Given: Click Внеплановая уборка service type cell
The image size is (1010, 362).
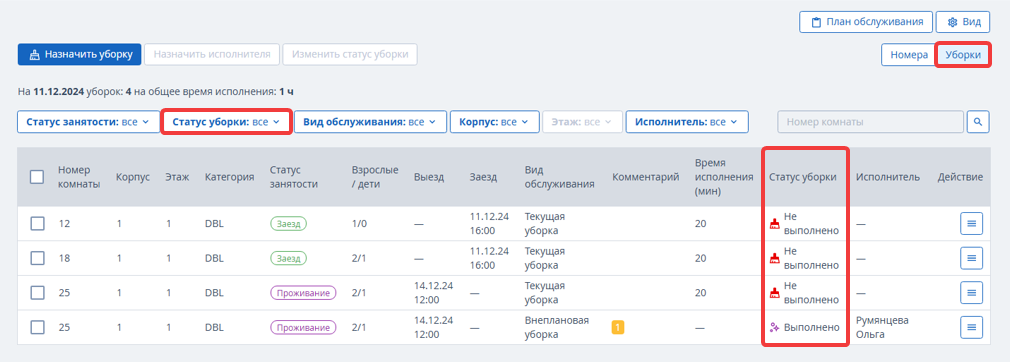Looking at the screenshot, I should pos(557,327).
